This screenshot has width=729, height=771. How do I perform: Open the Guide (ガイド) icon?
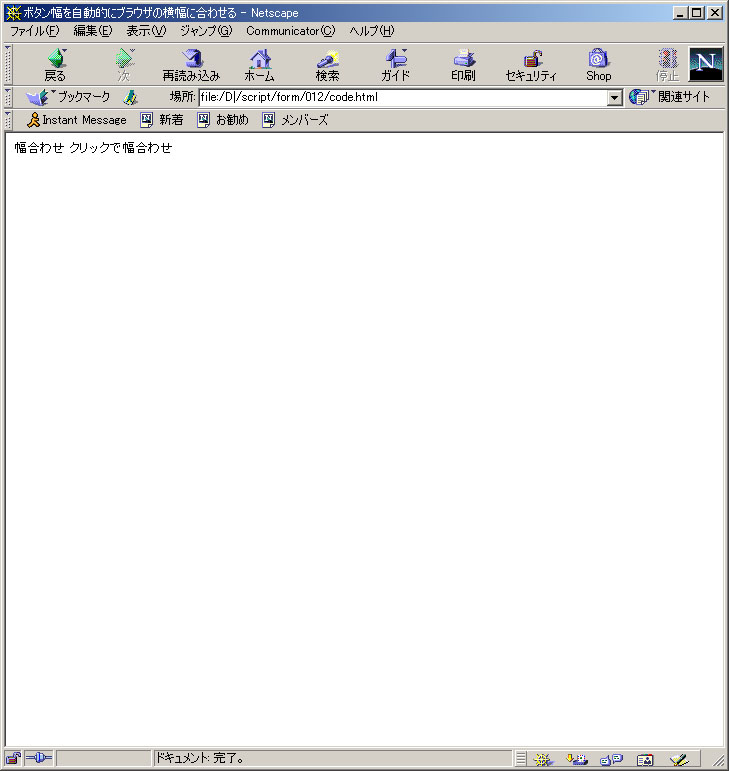[396, 64]
